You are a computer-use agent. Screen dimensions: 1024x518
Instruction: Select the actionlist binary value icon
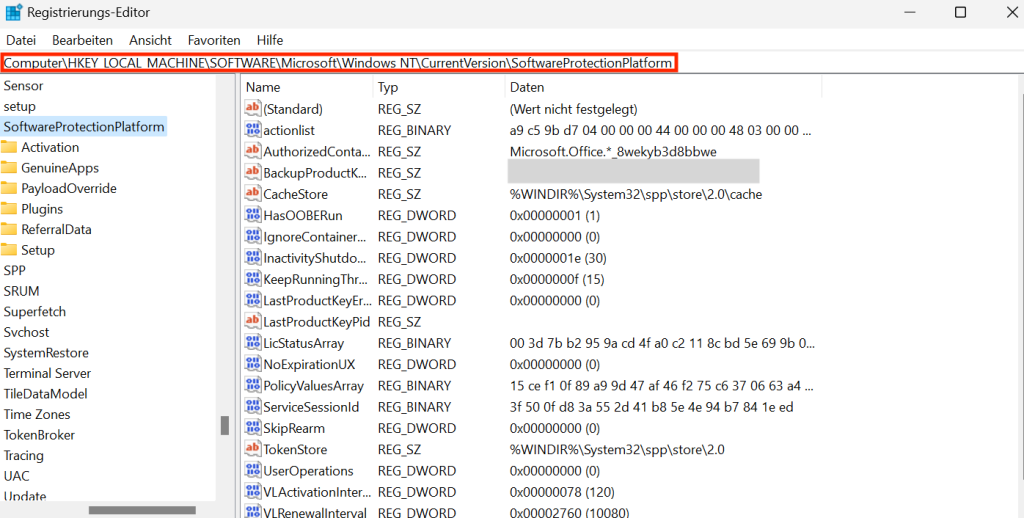(x=252, y=130)
